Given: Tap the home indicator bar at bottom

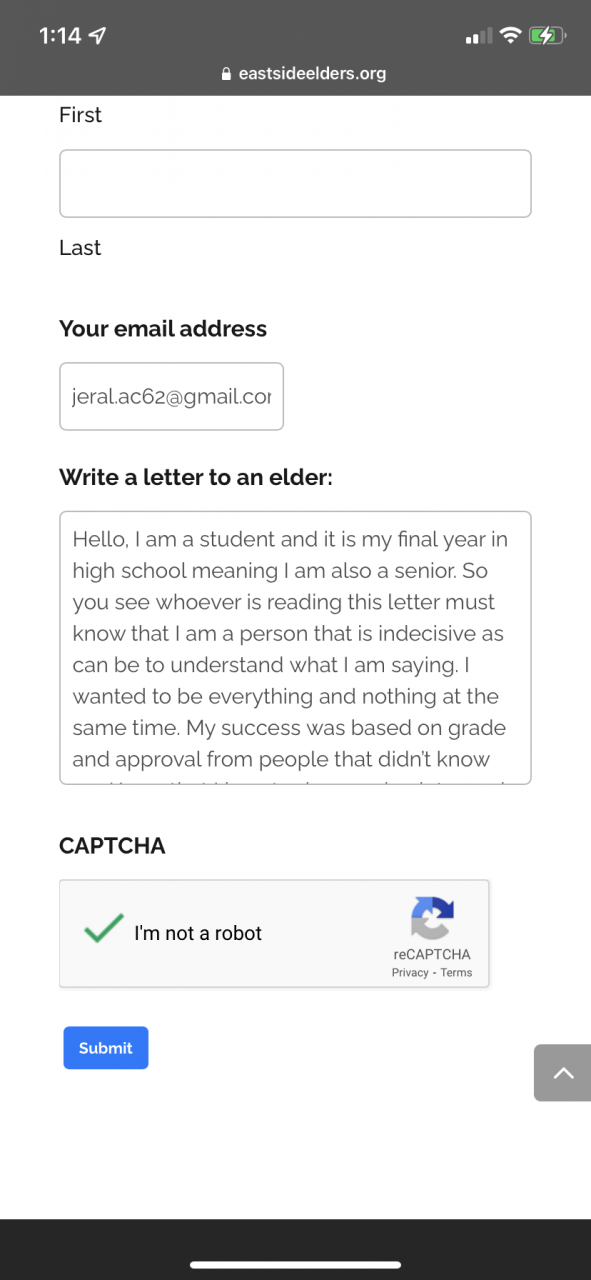Looking at the screenshot, I should coord(295,1265).
